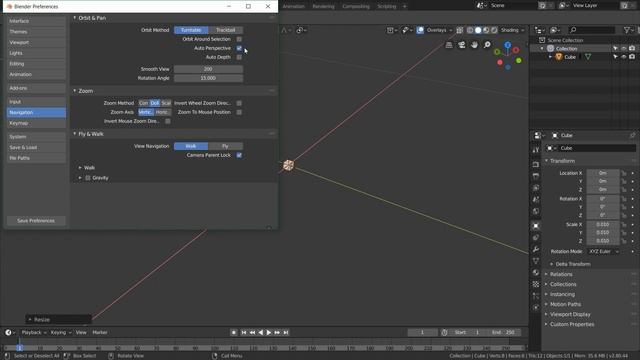Click the outliner filter funnel icon
Viewport: 640px width, 360px height.
(627, 30)
